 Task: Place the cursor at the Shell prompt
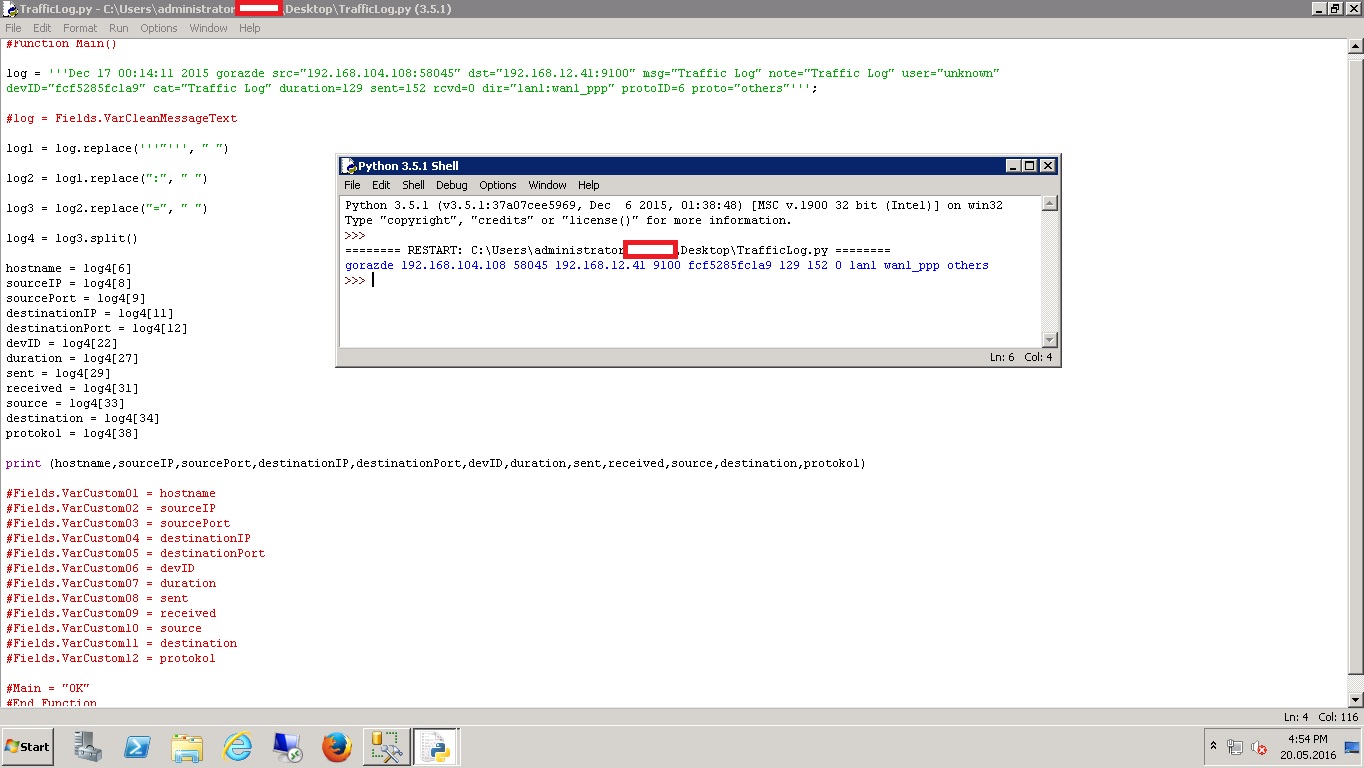tap(372, 280)
